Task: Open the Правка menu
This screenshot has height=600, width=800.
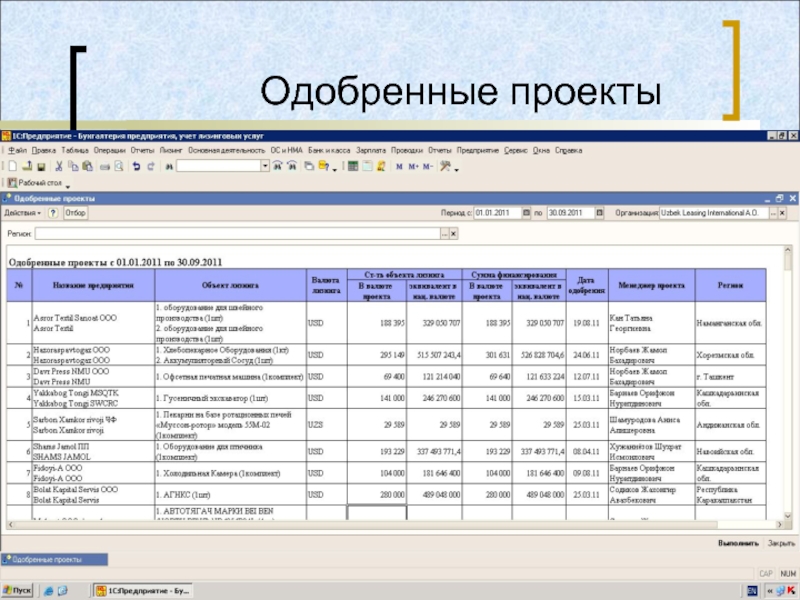Action: coord(43,151)
